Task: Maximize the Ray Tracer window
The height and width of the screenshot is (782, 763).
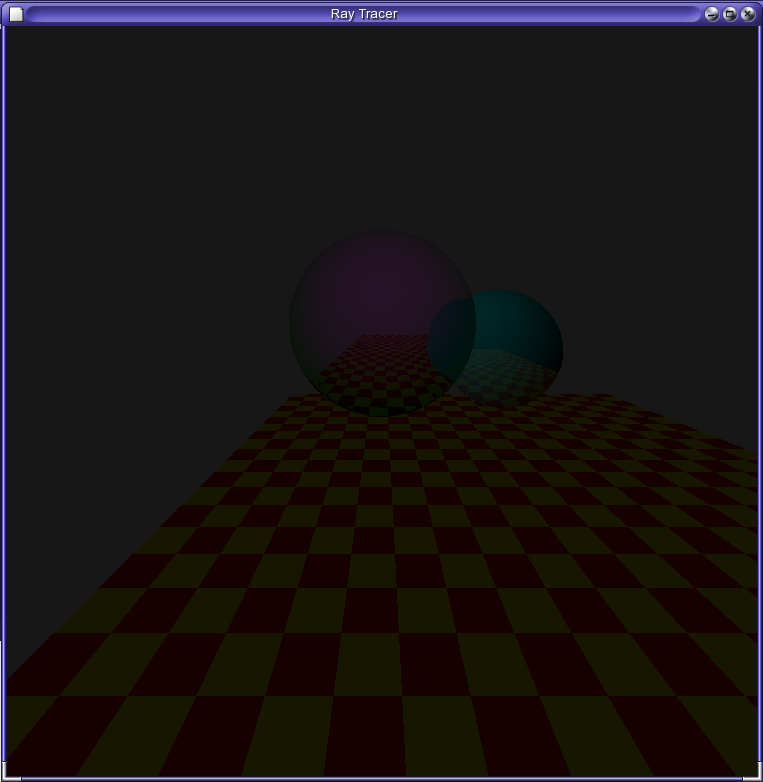Action: coord(730,14)
